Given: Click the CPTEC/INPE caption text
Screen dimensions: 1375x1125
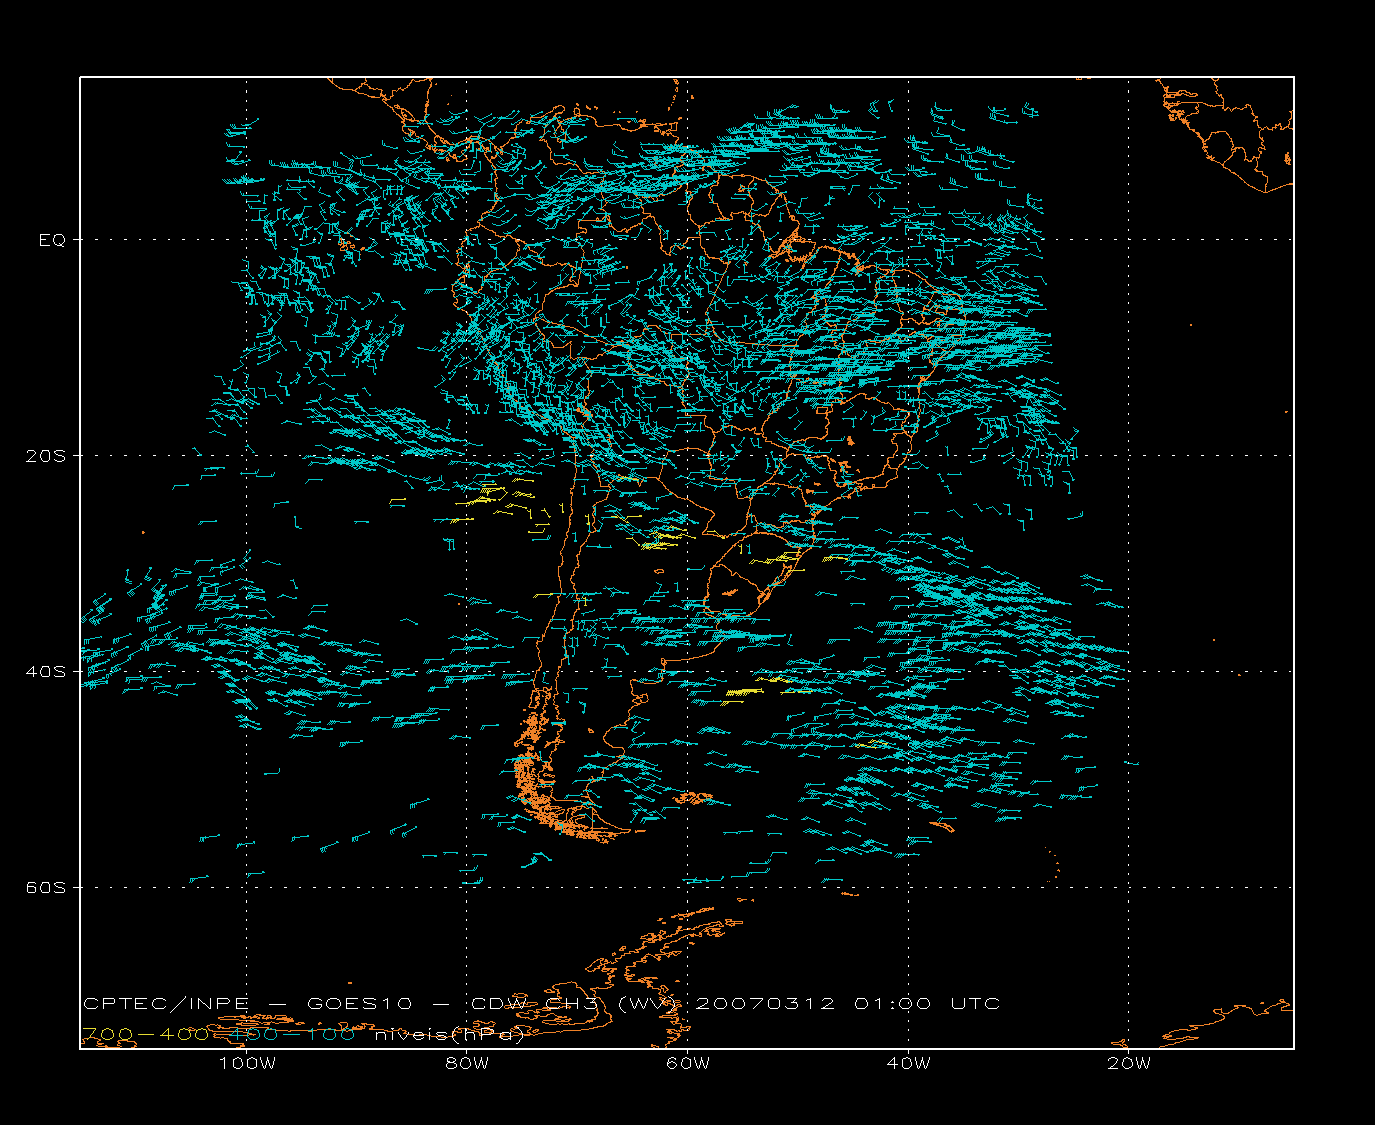Looking at the screenshot, I should click(166, 1004).
